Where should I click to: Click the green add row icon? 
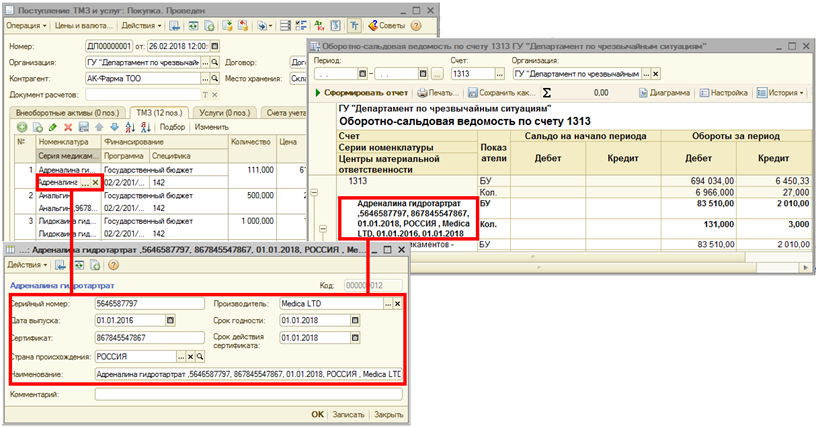click(x=22, y=127)
